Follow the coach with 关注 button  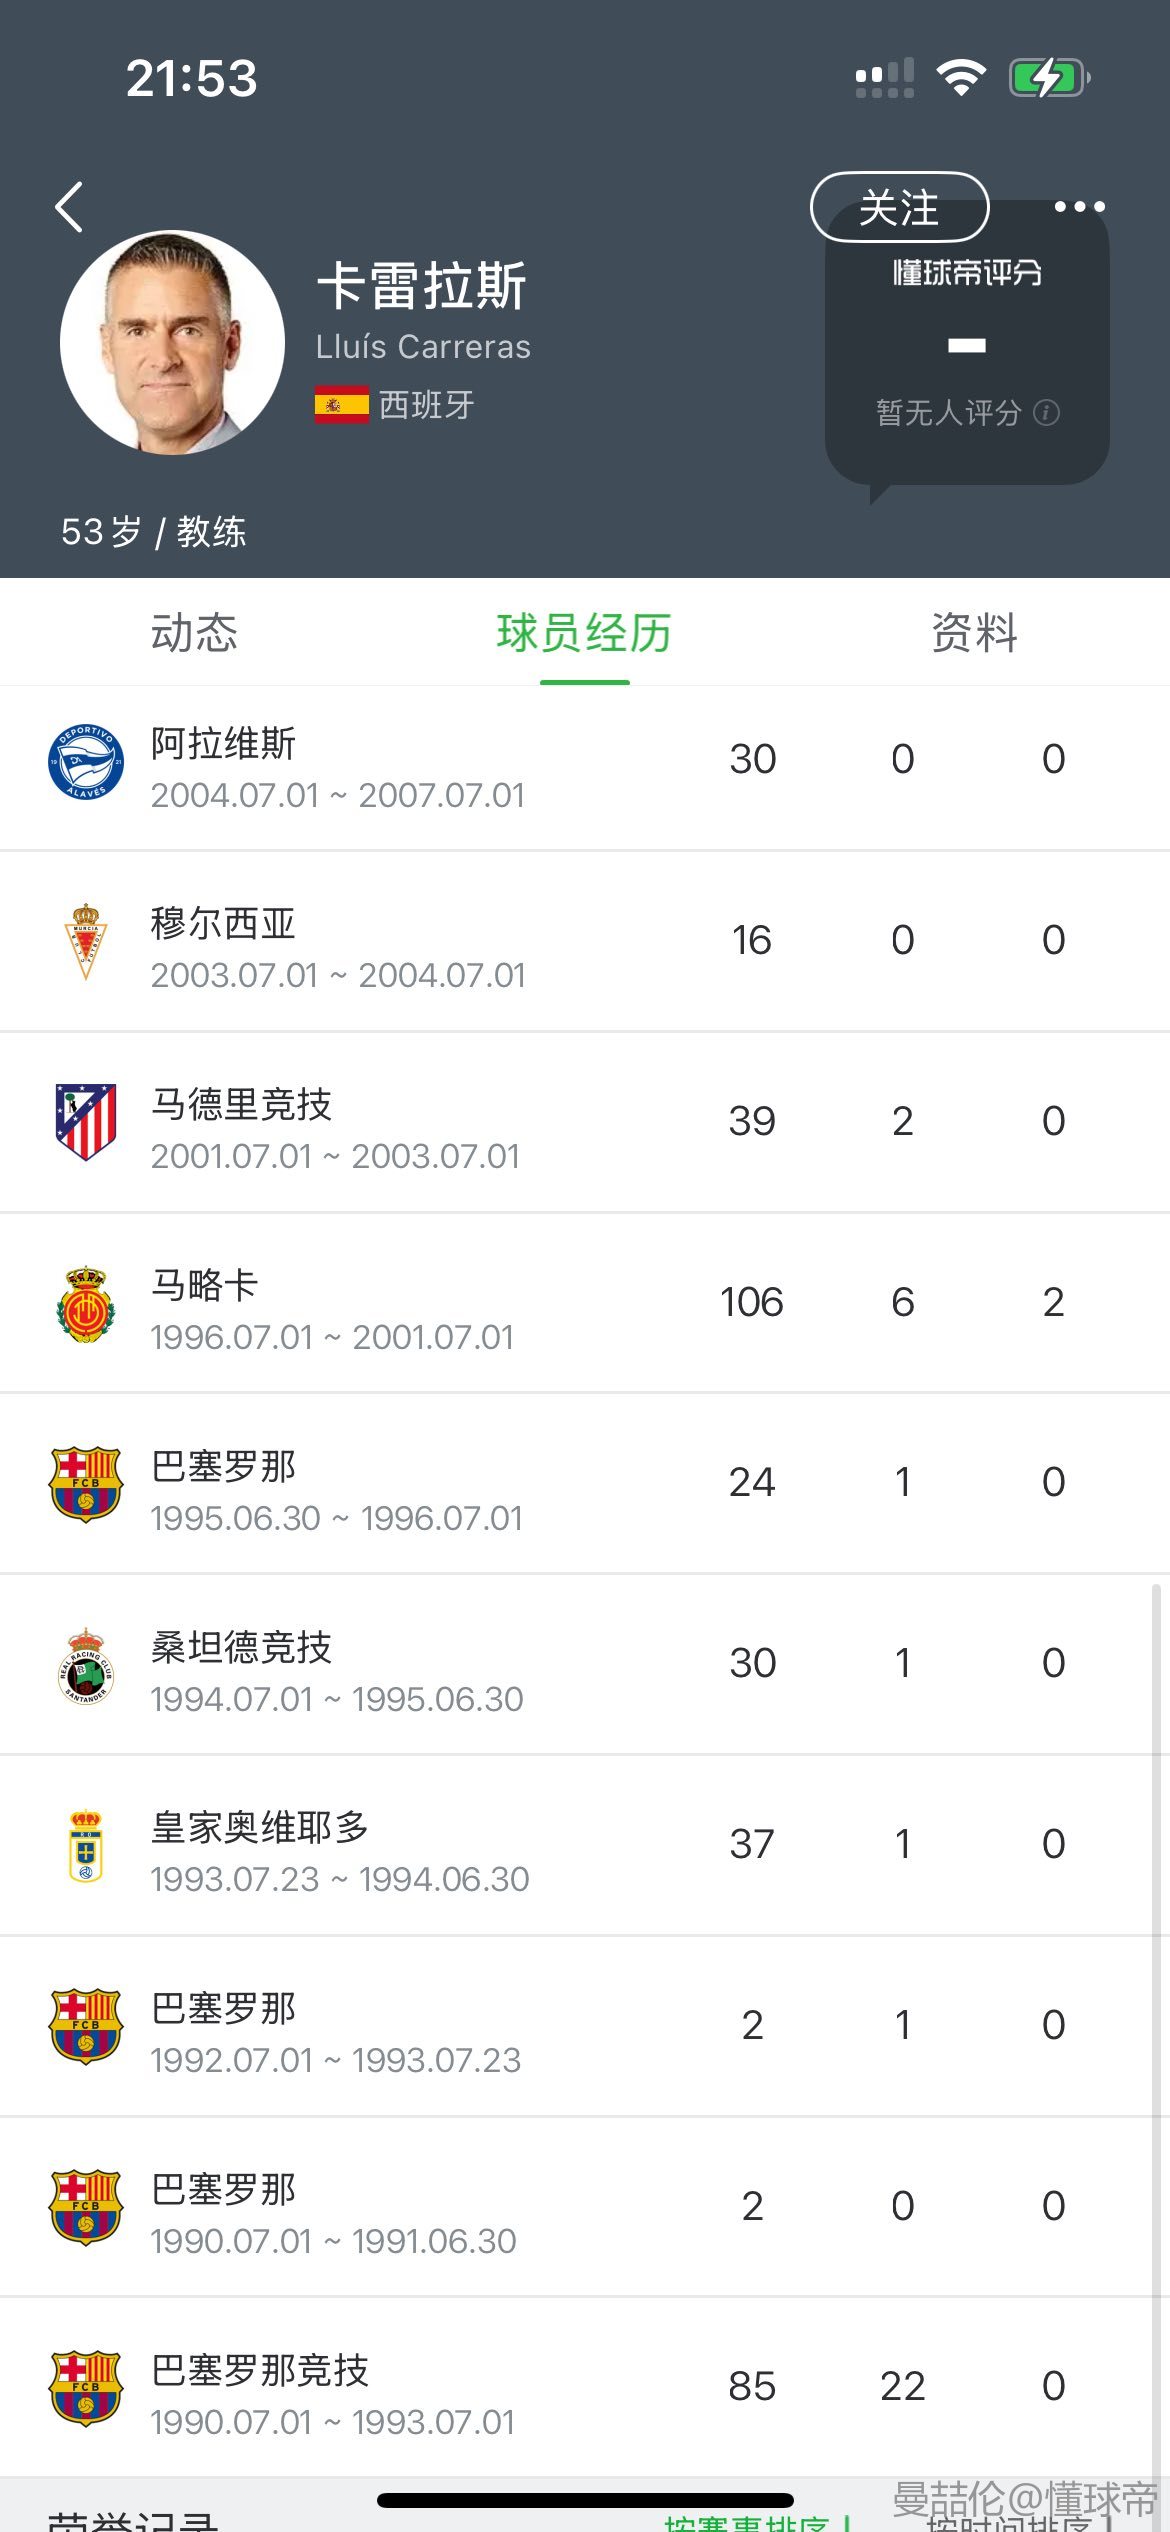(x=899, y=208)
